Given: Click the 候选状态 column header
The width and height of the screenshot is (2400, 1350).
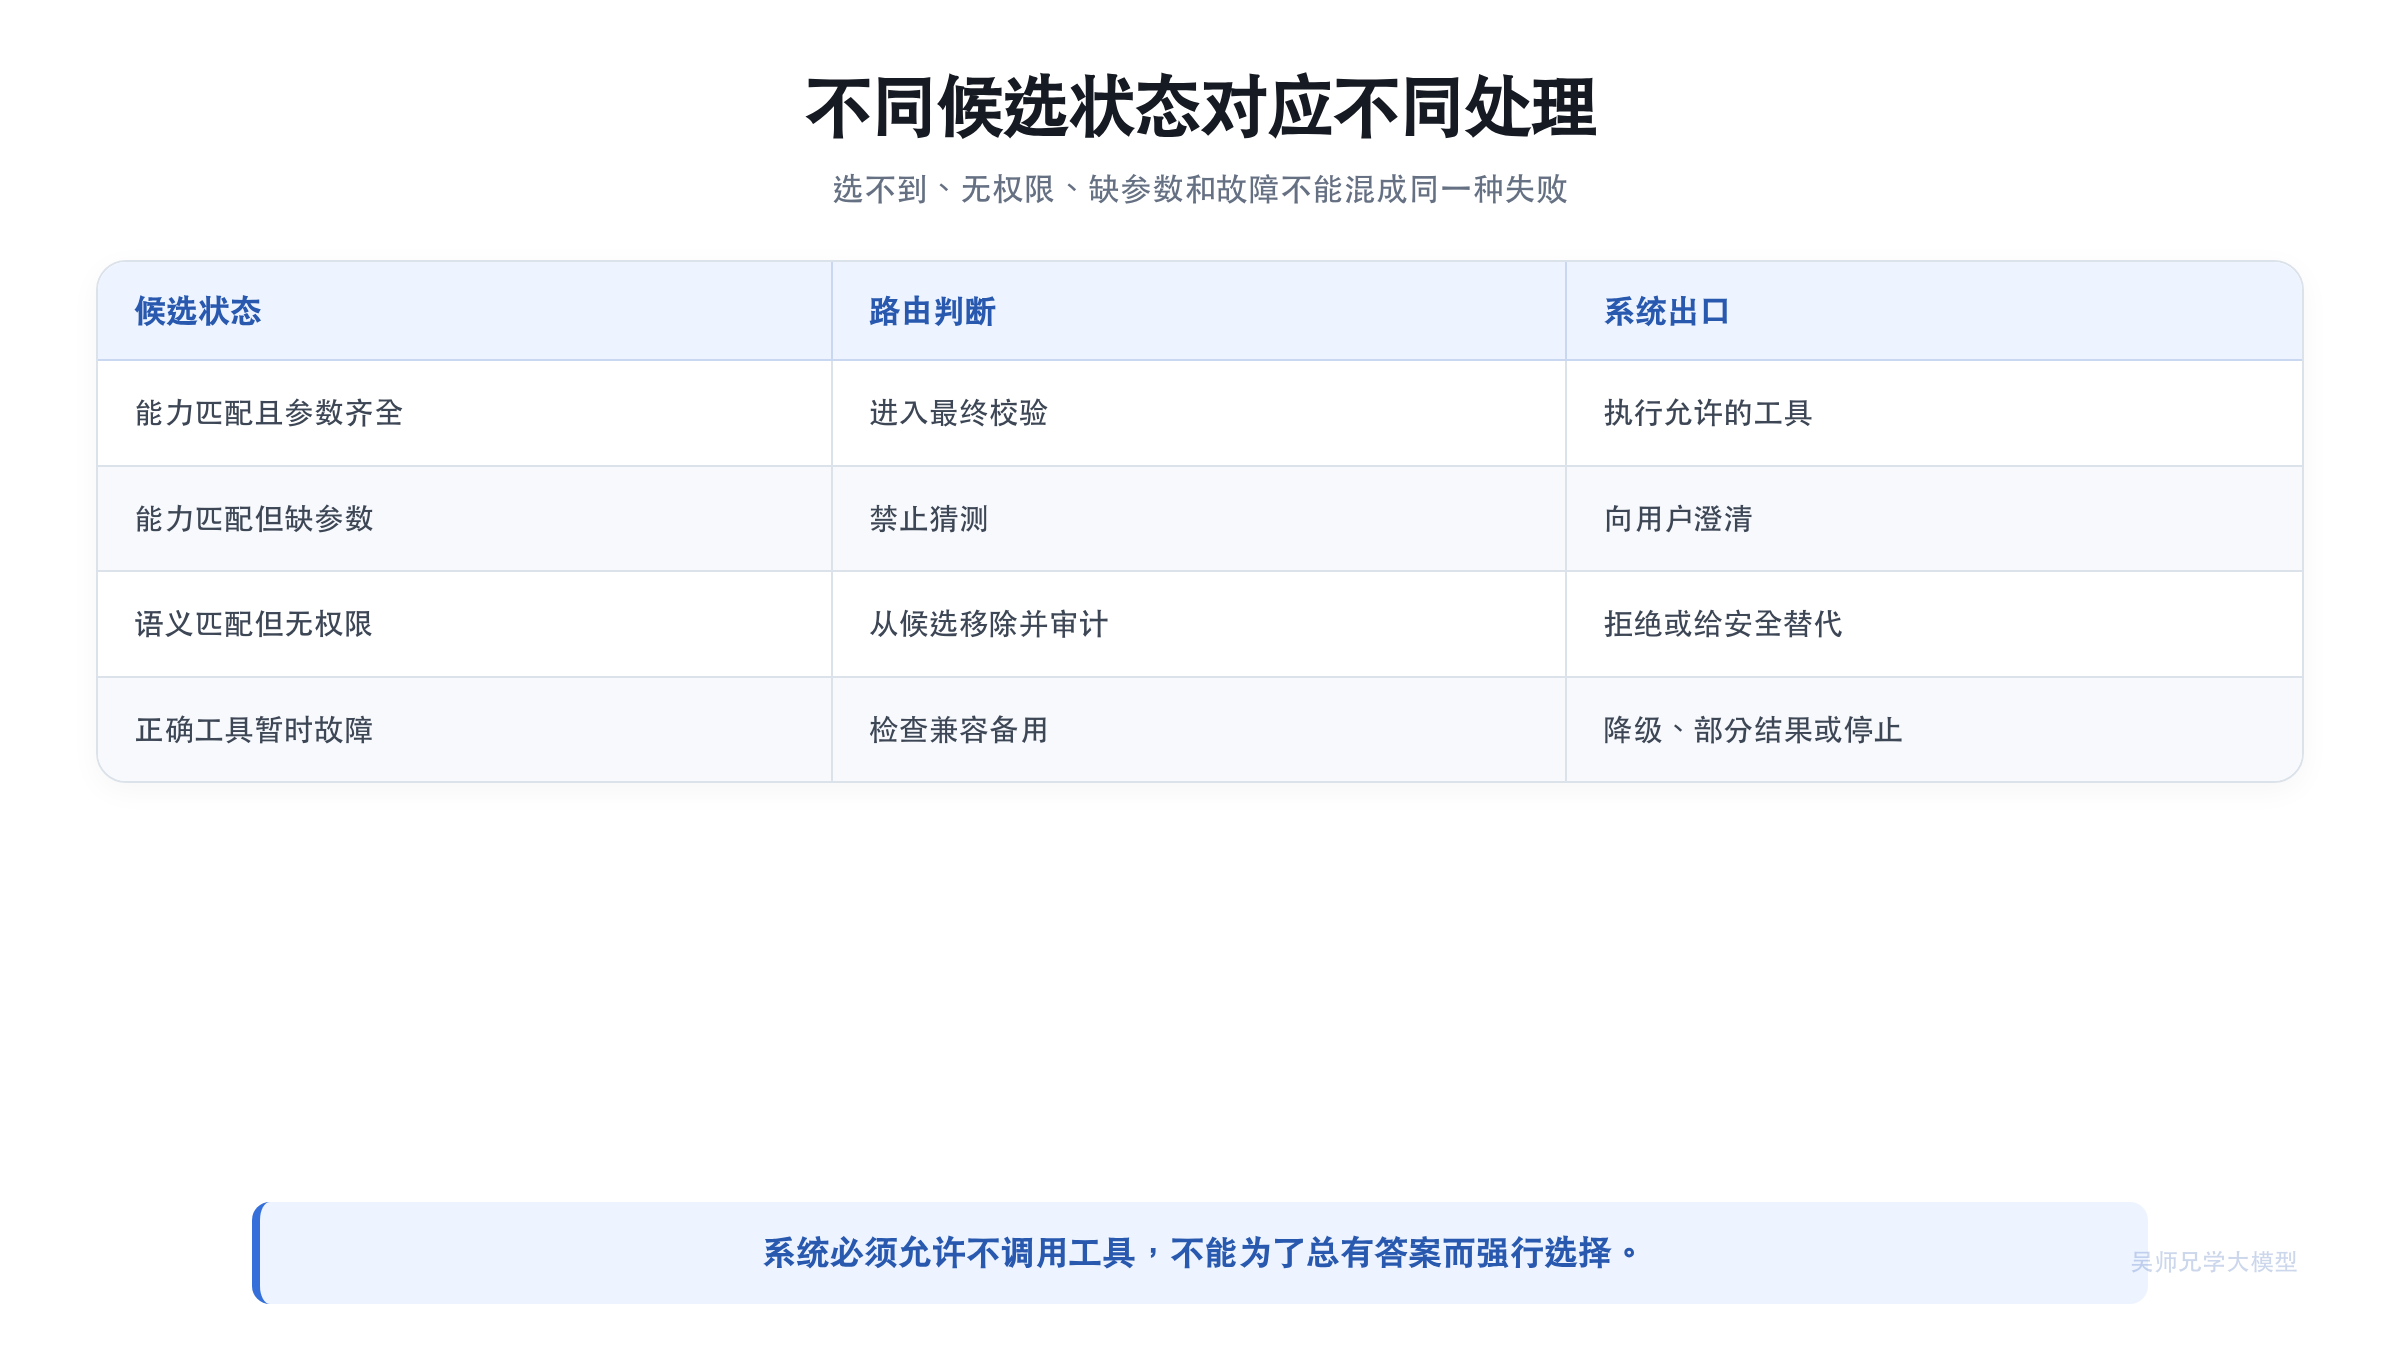Looking at the screenshot, I should (465, 311).
